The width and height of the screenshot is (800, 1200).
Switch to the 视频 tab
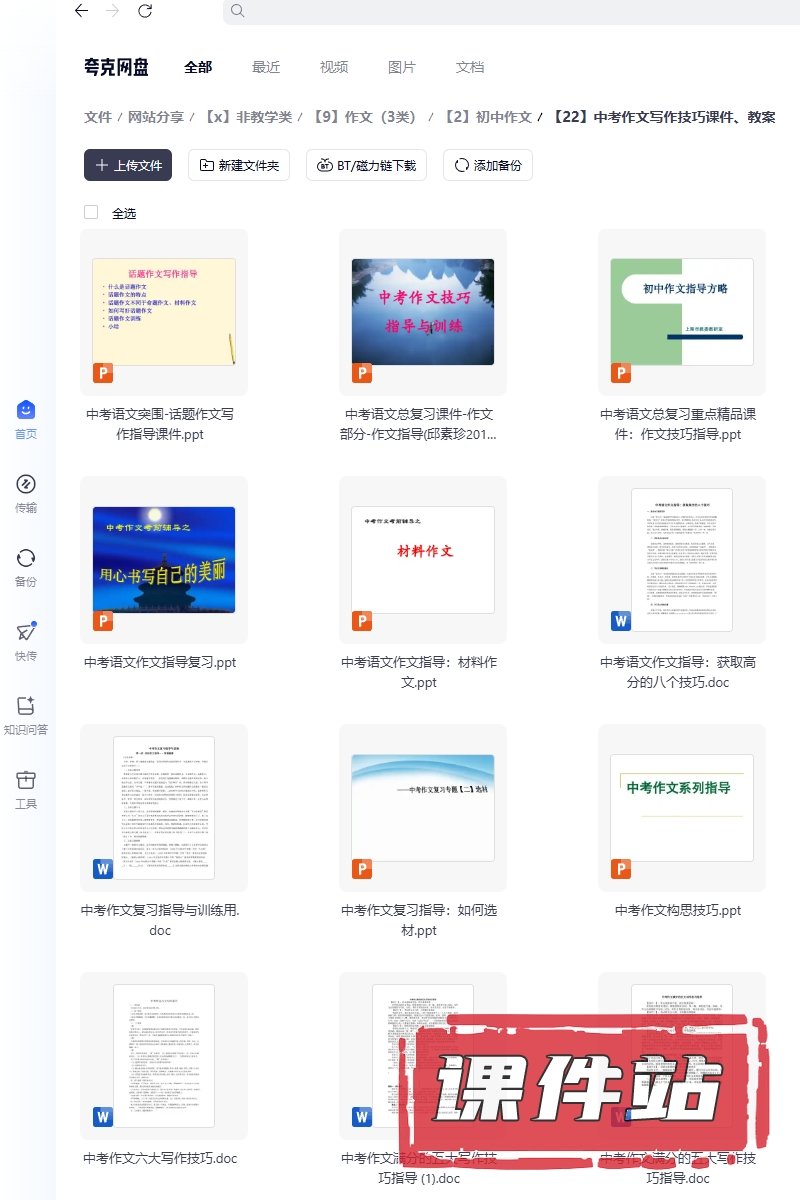pyautogui.click(x=334, y=67)
